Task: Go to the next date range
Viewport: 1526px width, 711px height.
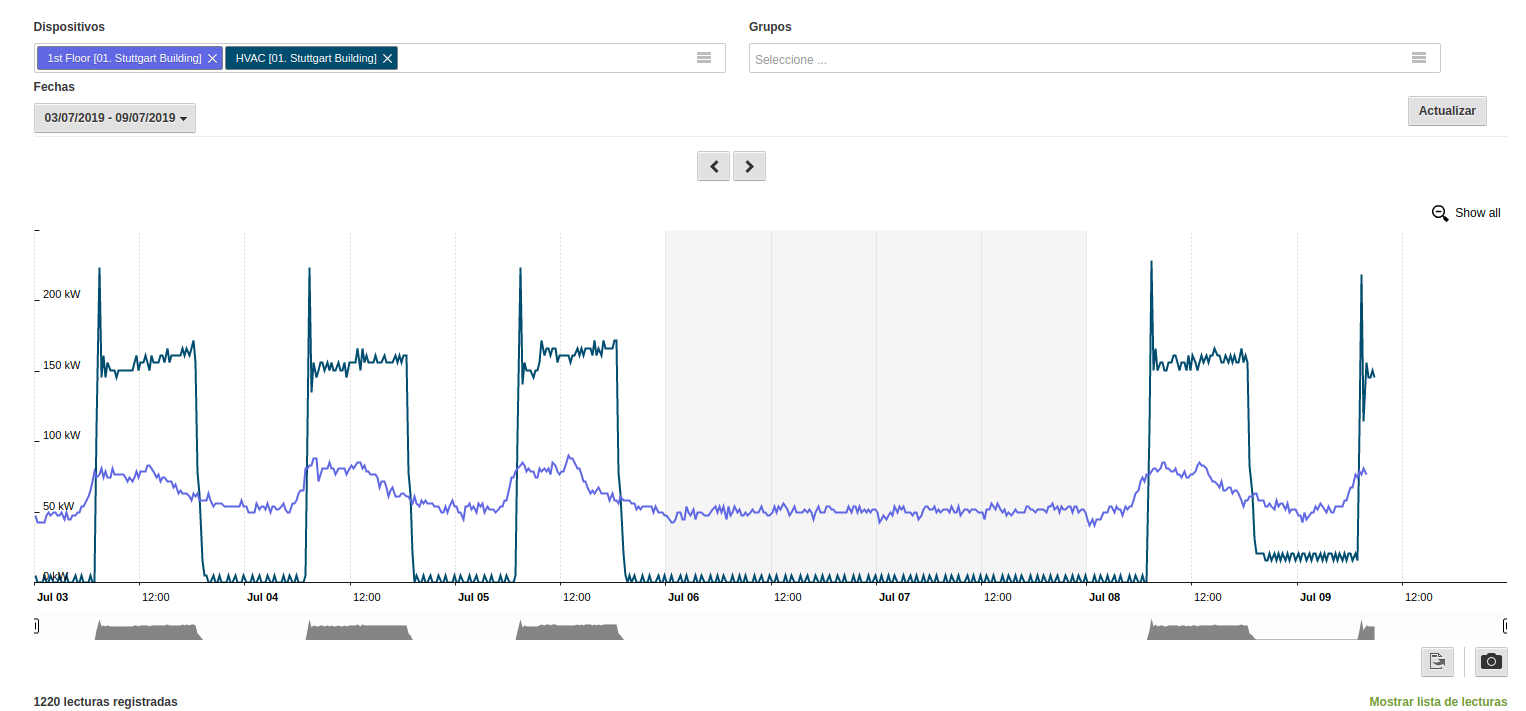Action: 750,166
